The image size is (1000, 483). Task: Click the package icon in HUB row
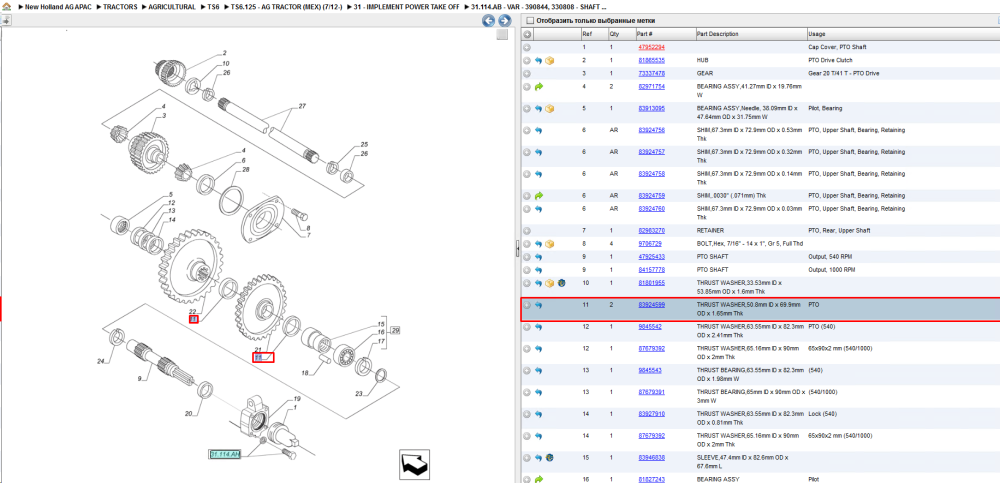point(550,61)
